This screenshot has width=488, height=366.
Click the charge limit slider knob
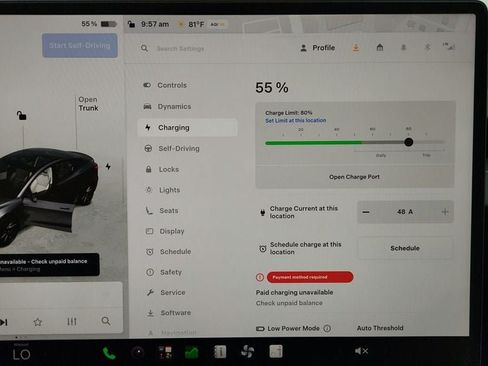click(x=408, y=142)
